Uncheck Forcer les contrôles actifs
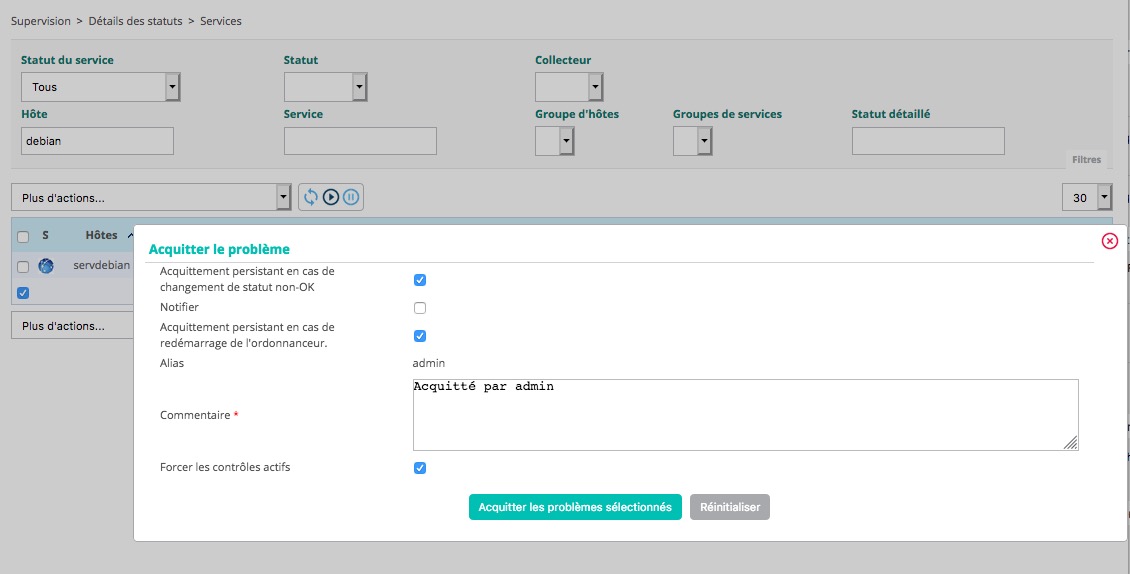The width and height of the screenshot is (1130, 574). tap(420, 468)
